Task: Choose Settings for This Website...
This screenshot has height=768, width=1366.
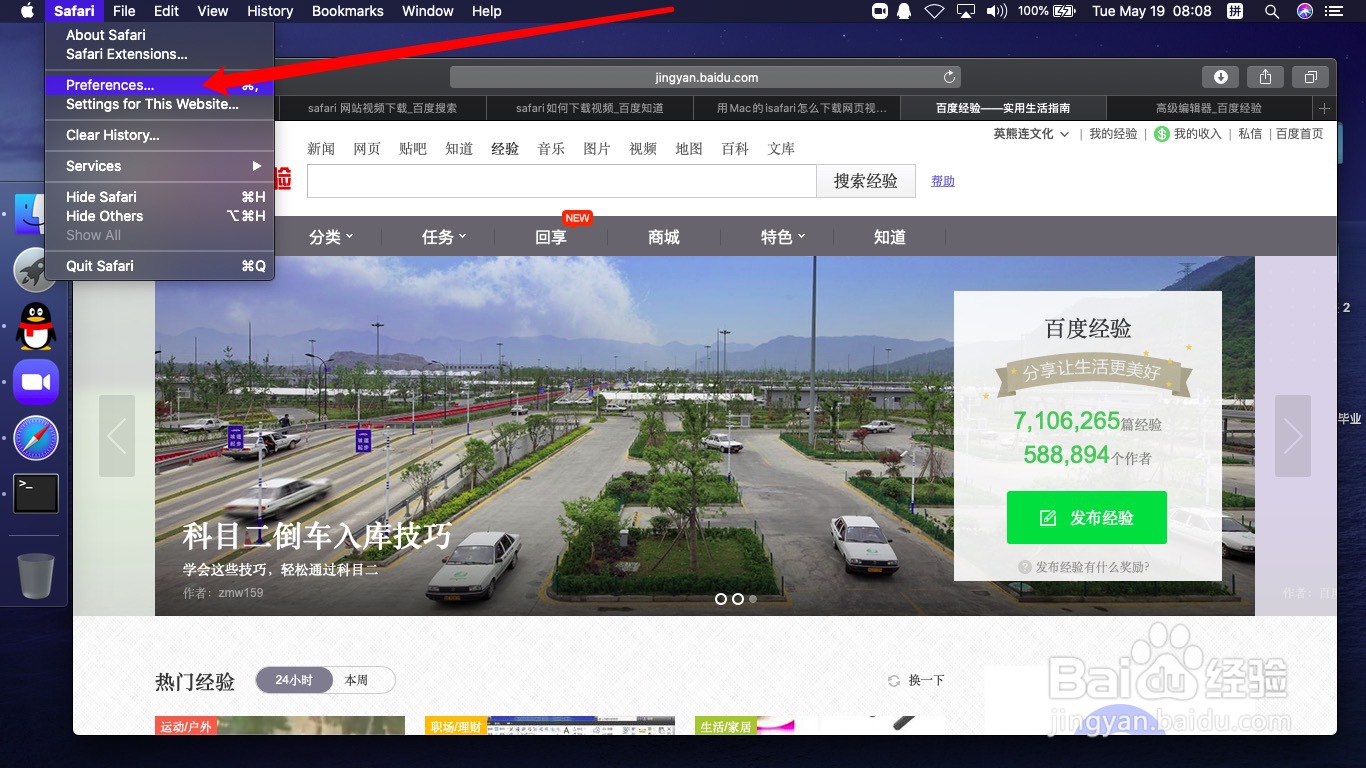Action: coord(160,104)
